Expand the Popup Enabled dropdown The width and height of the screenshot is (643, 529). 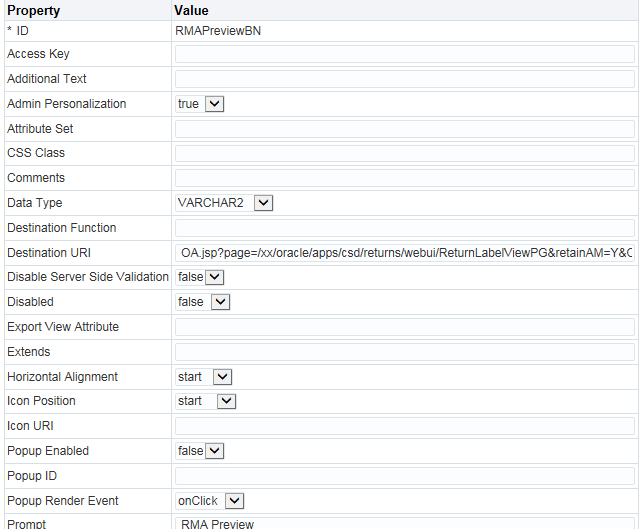200,451
